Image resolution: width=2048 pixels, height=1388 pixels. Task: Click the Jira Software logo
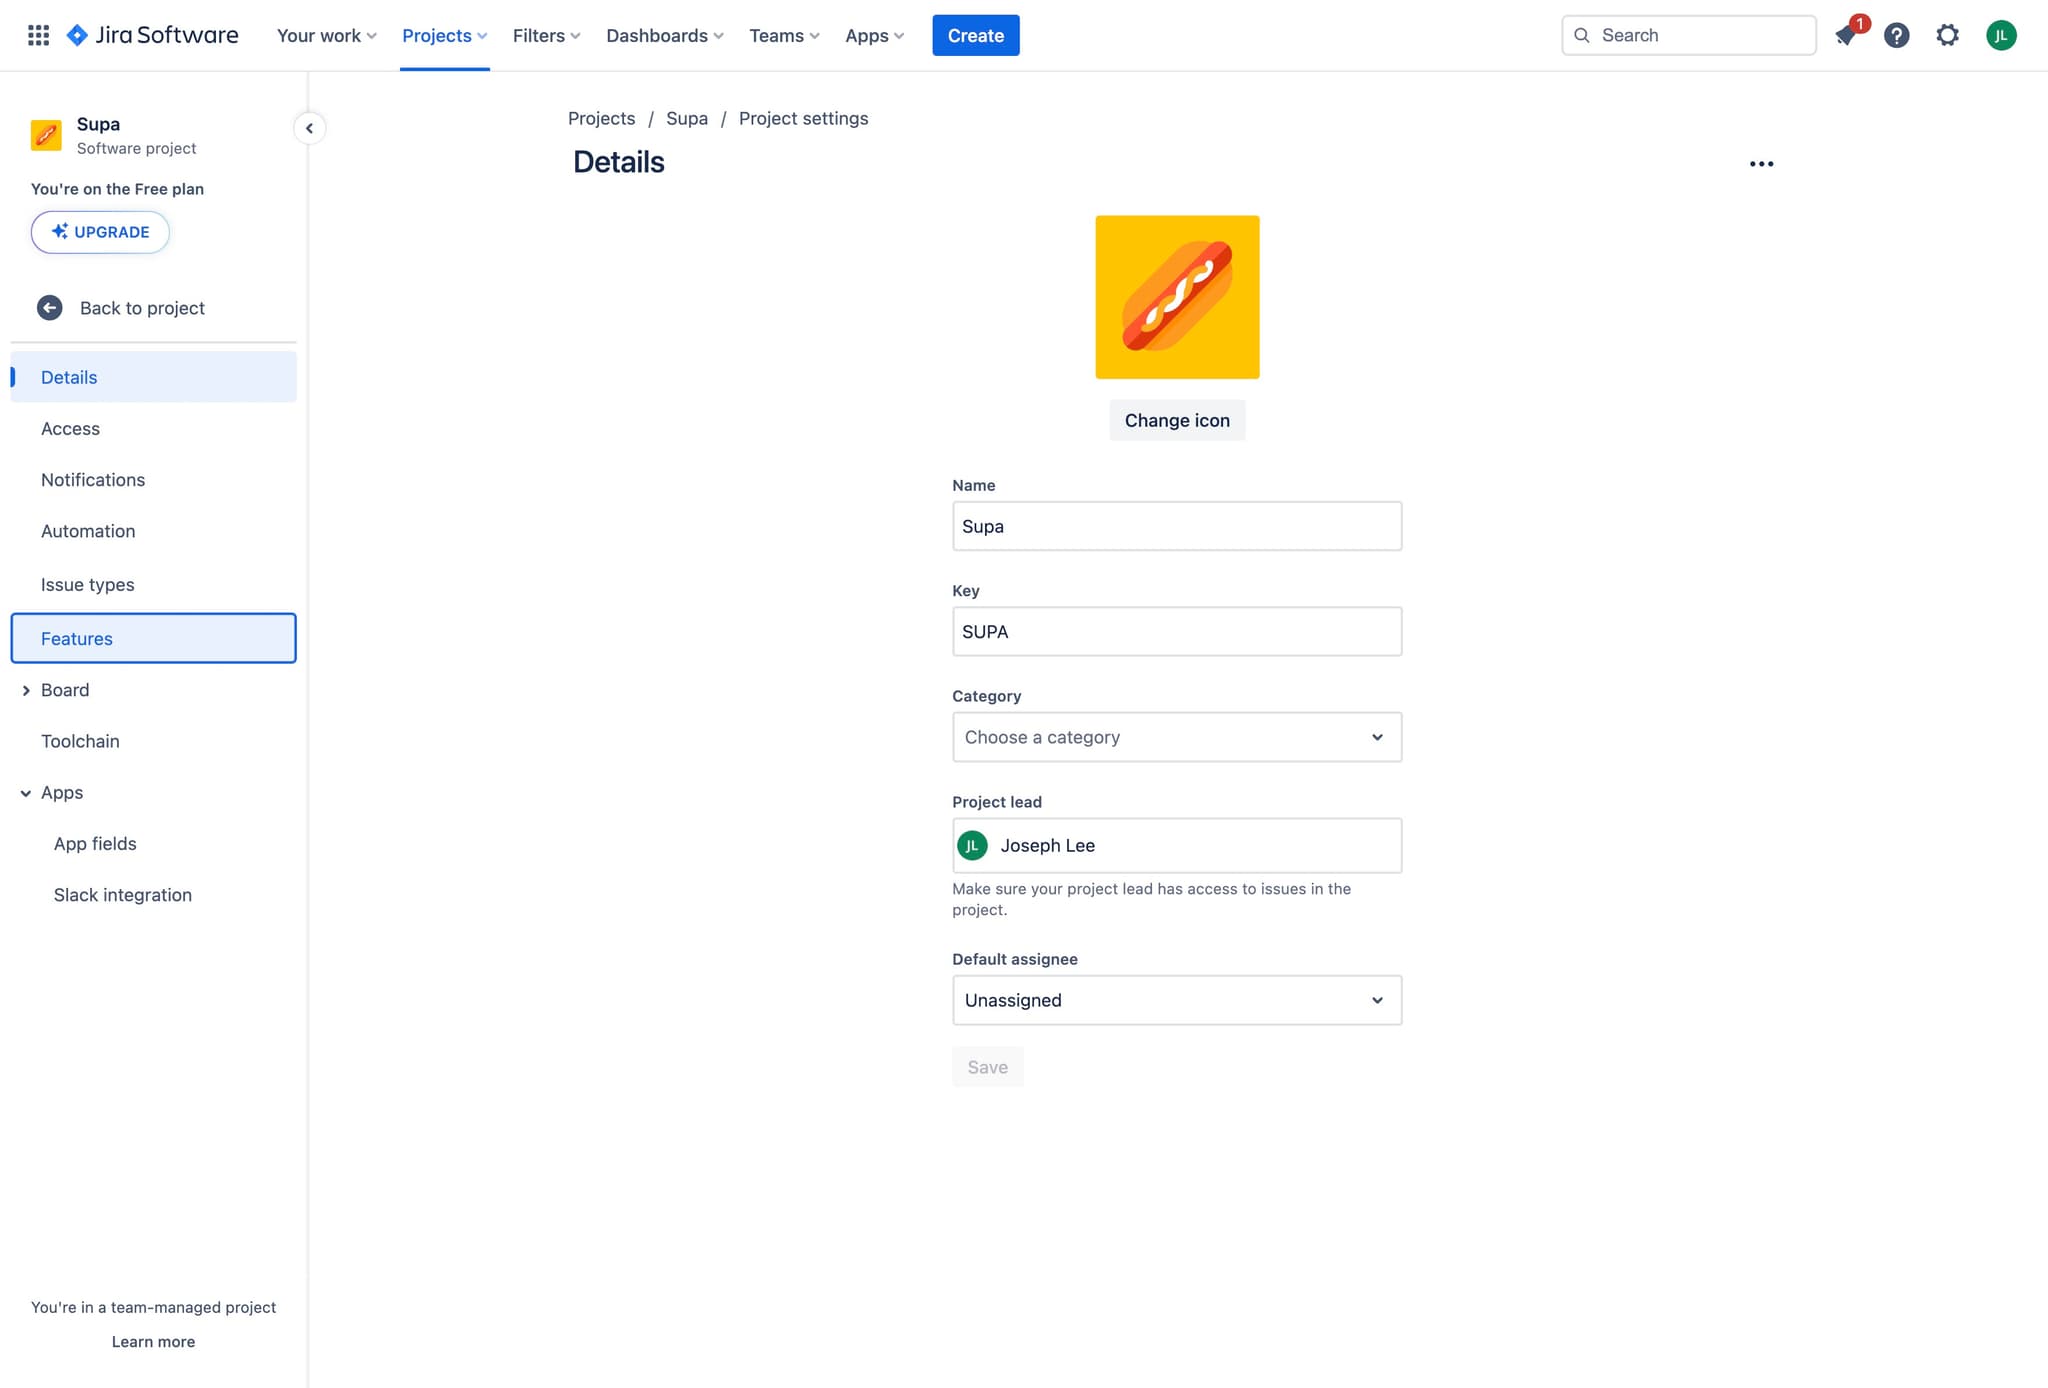[x=152, y=34]
